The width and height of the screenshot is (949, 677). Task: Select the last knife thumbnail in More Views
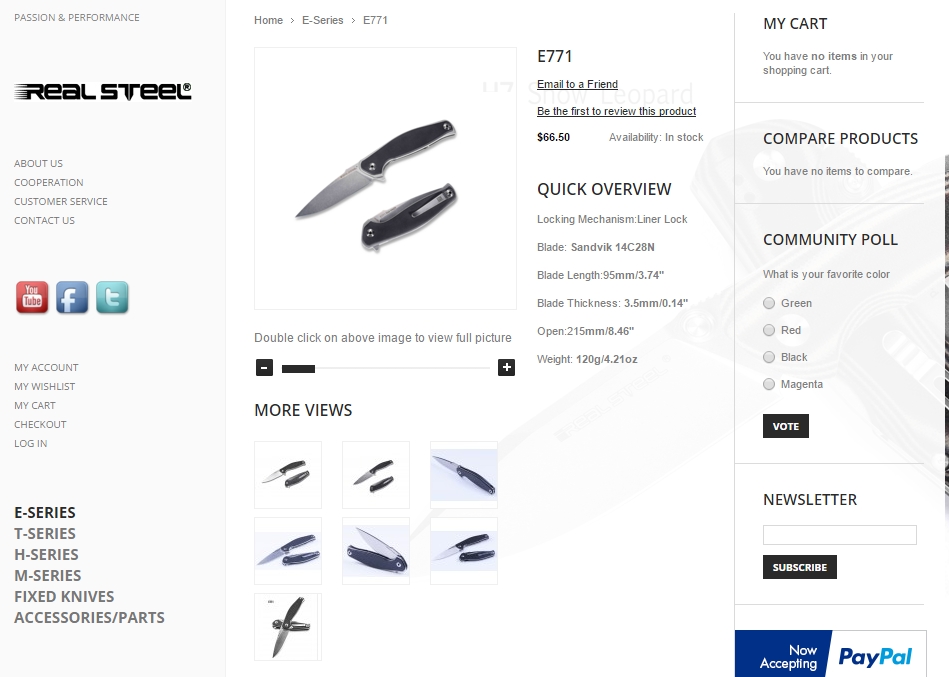[288, 627]
